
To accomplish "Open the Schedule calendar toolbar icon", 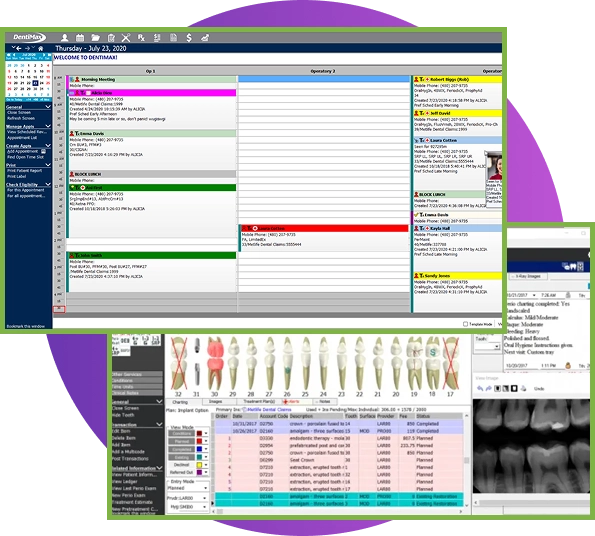I will (x=80, y=38).
